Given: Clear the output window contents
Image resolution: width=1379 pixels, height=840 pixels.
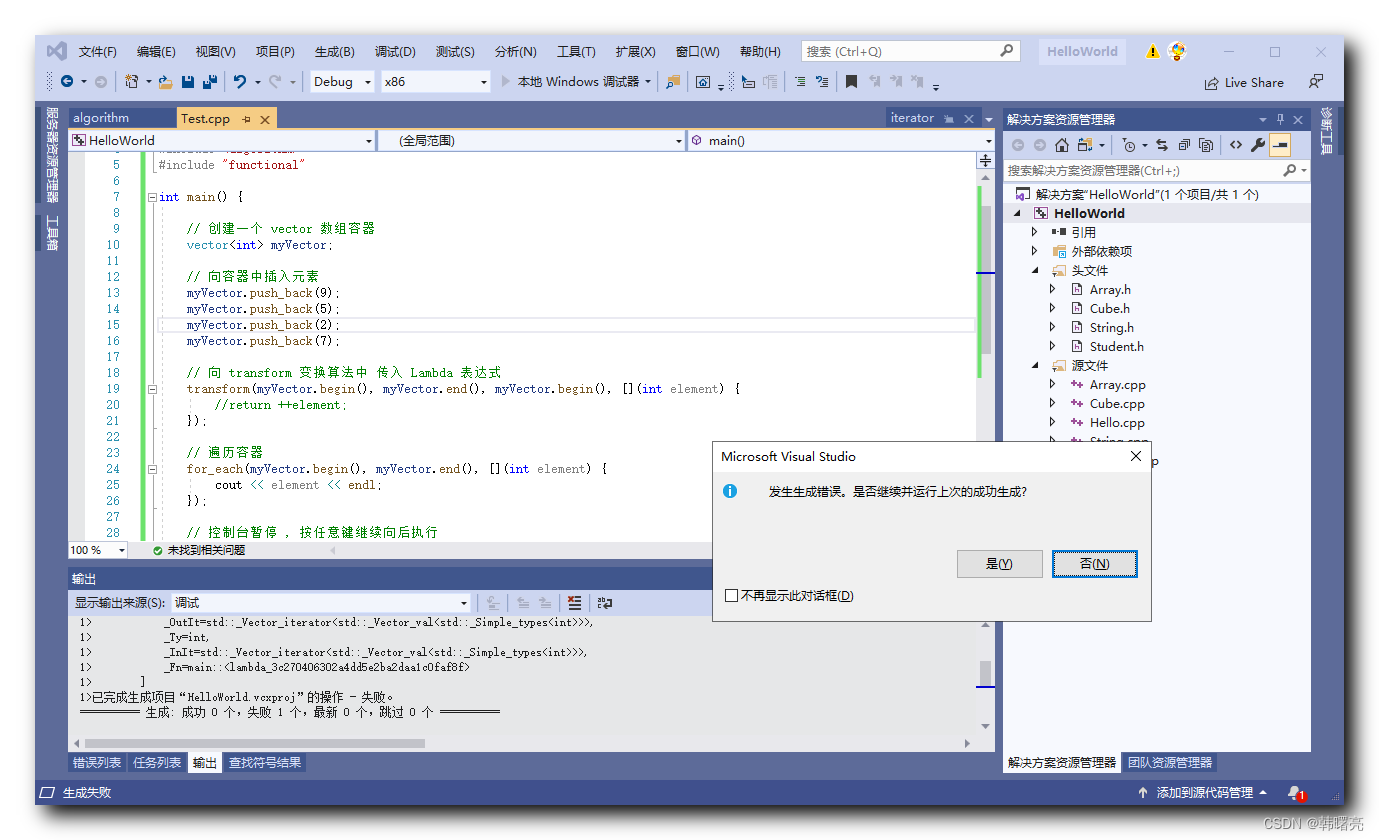Looking at the screenshot, I should pyautogui.click(x=574, y=602).
